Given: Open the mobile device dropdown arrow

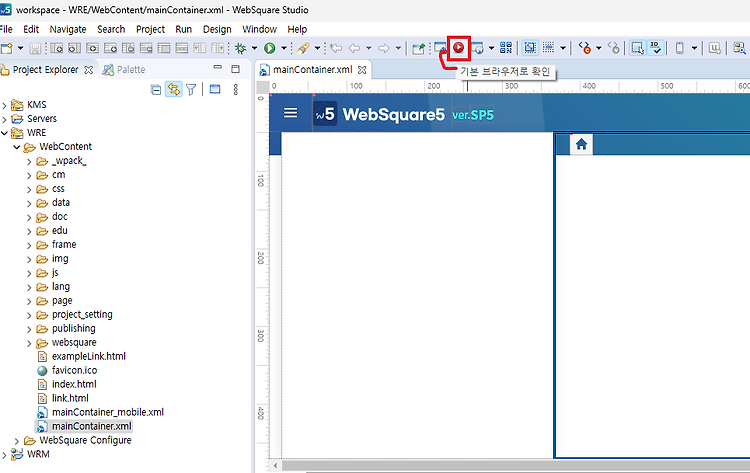Looking at the screenshot, I should point(694,48).
